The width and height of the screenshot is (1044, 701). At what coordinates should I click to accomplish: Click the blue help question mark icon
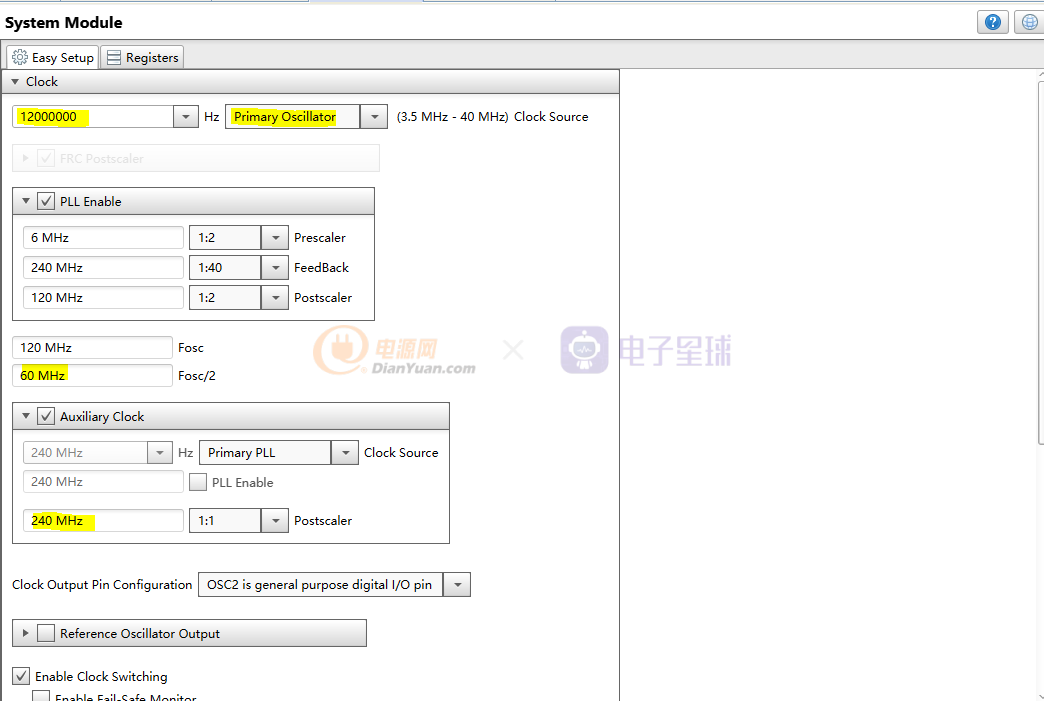[x=992, y=22]
